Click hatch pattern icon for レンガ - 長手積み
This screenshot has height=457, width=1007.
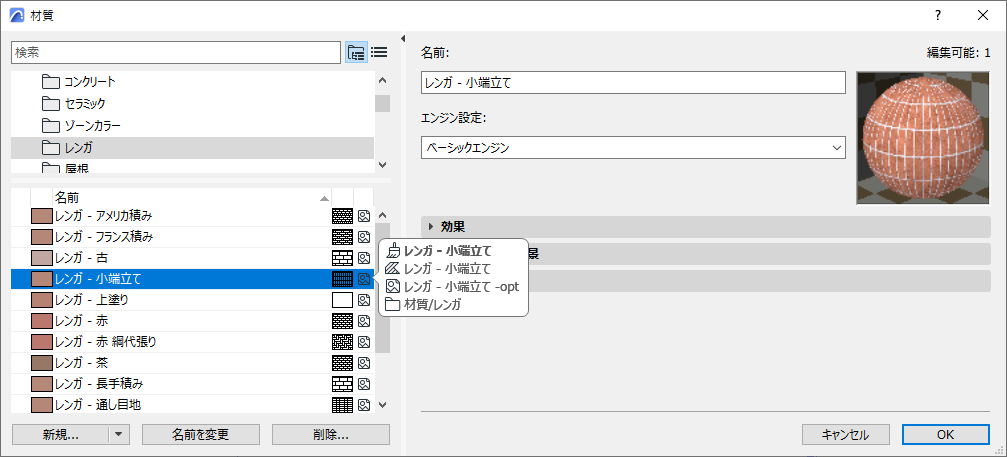point(342,384)
